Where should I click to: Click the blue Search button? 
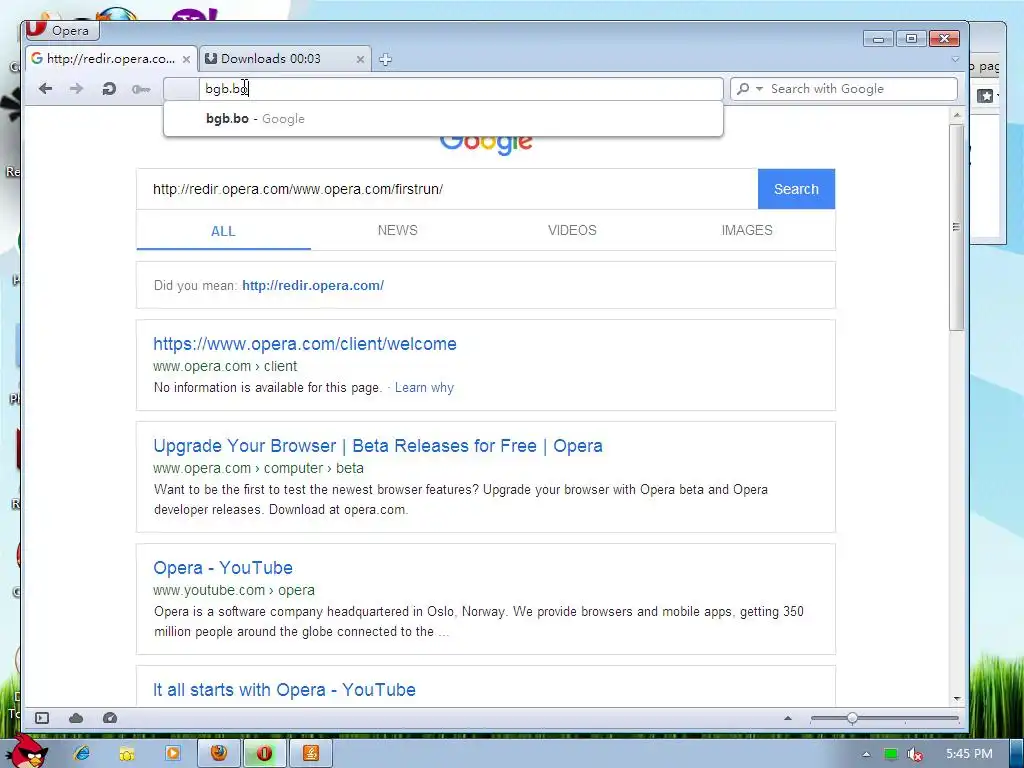[796, 189]
